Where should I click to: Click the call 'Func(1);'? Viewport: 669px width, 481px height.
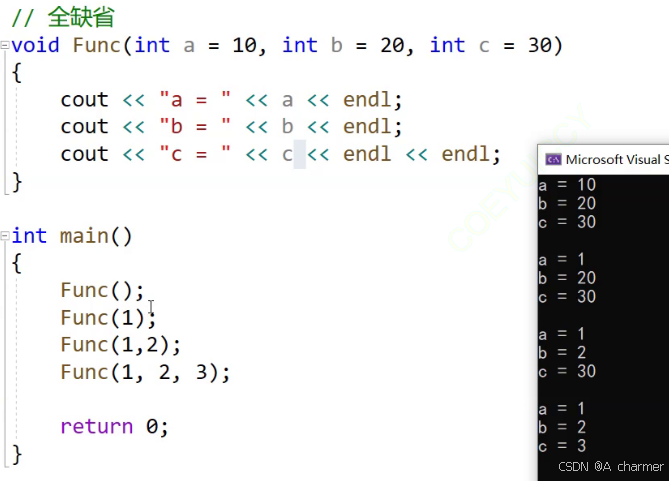109,318
